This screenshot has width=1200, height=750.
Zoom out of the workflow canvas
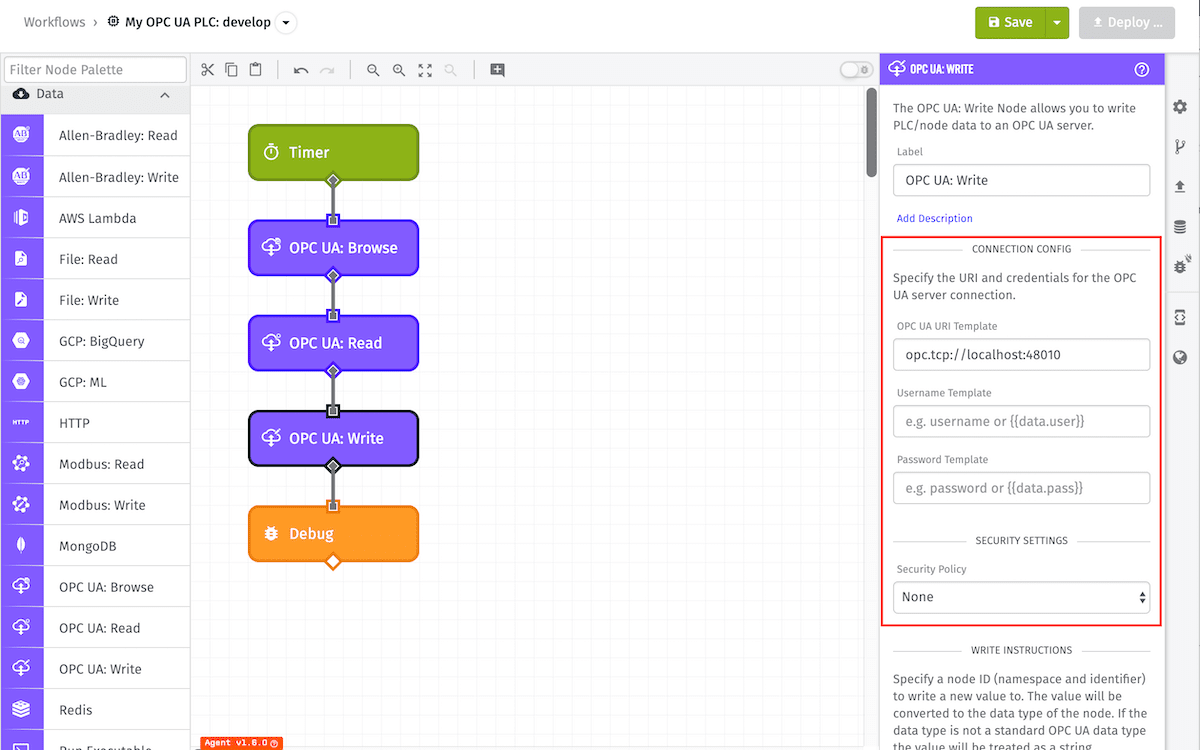(x=373, y=70)
